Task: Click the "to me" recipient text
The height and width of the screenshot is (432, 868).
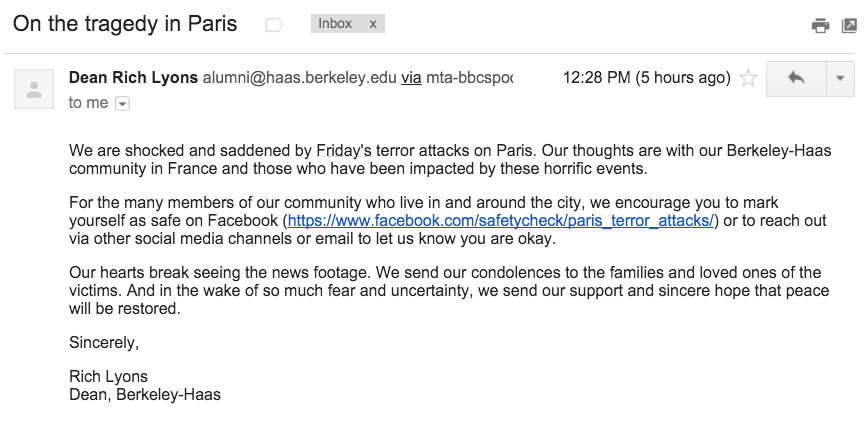Action: point(88,103)
